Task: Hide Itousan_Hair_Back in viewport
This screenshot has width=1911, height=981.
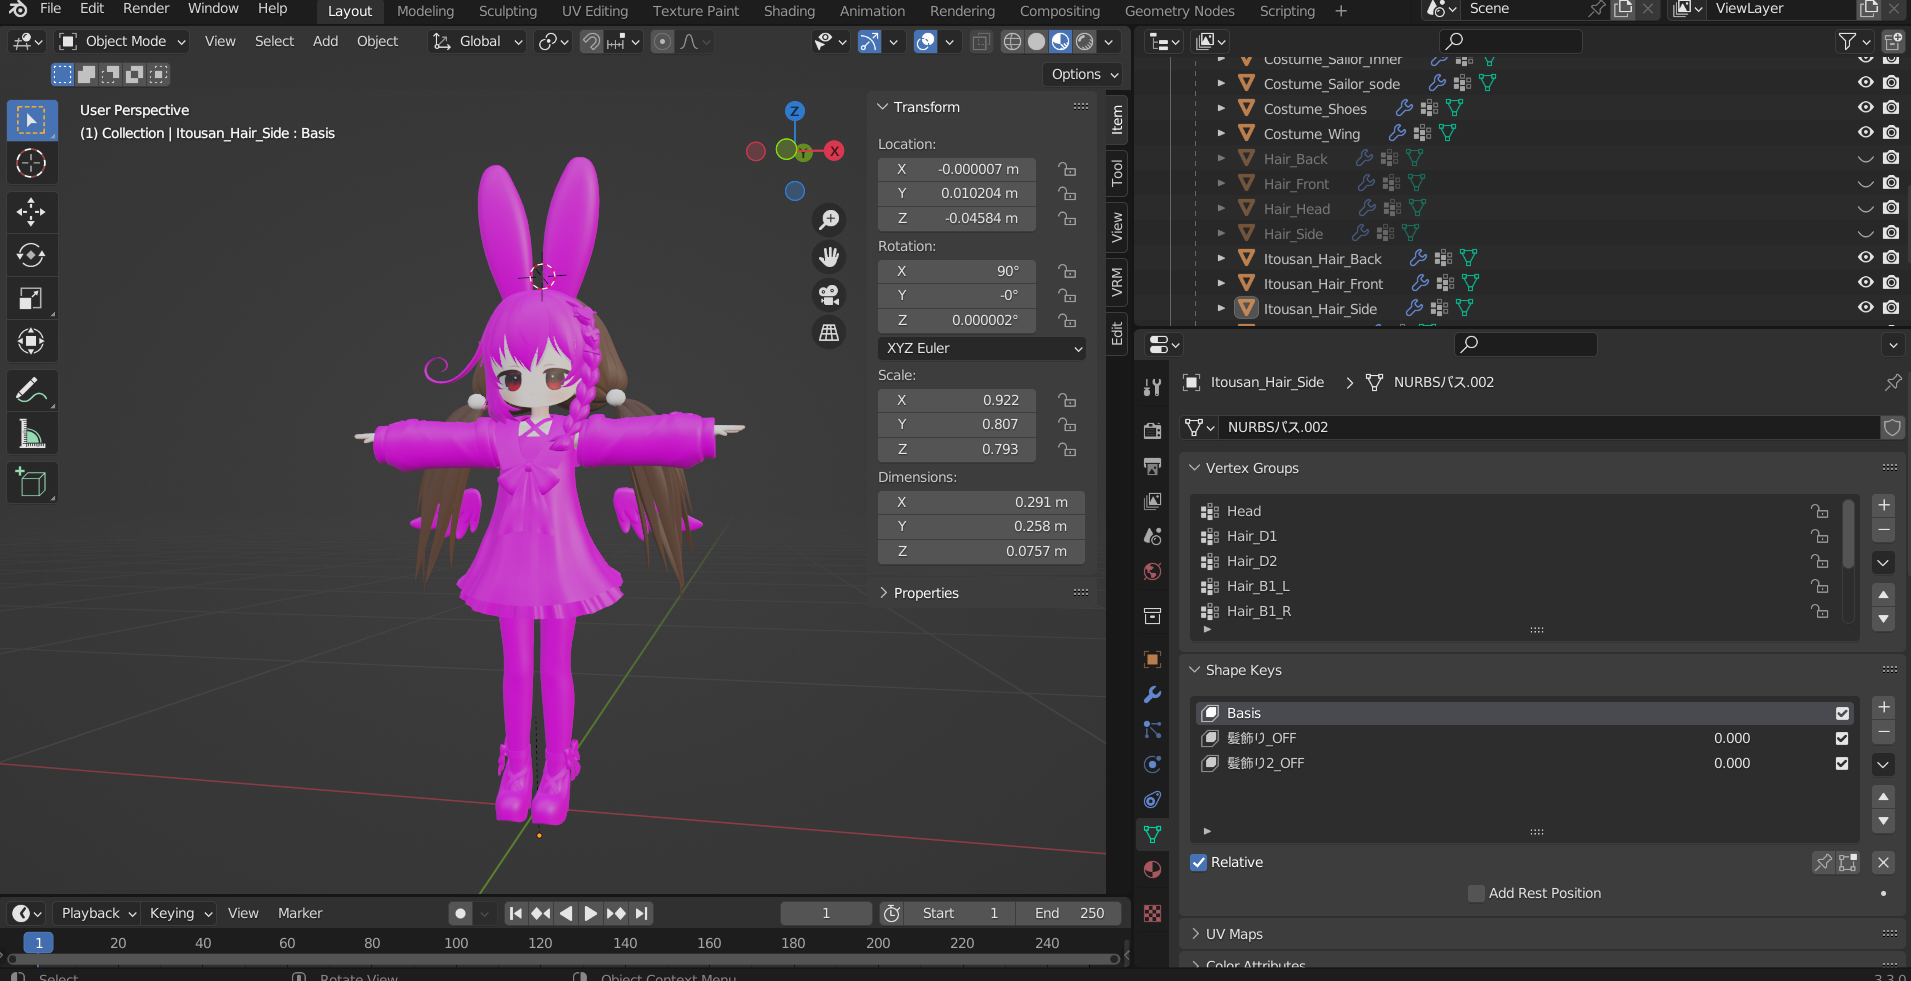Action: tap(1865, 258)
